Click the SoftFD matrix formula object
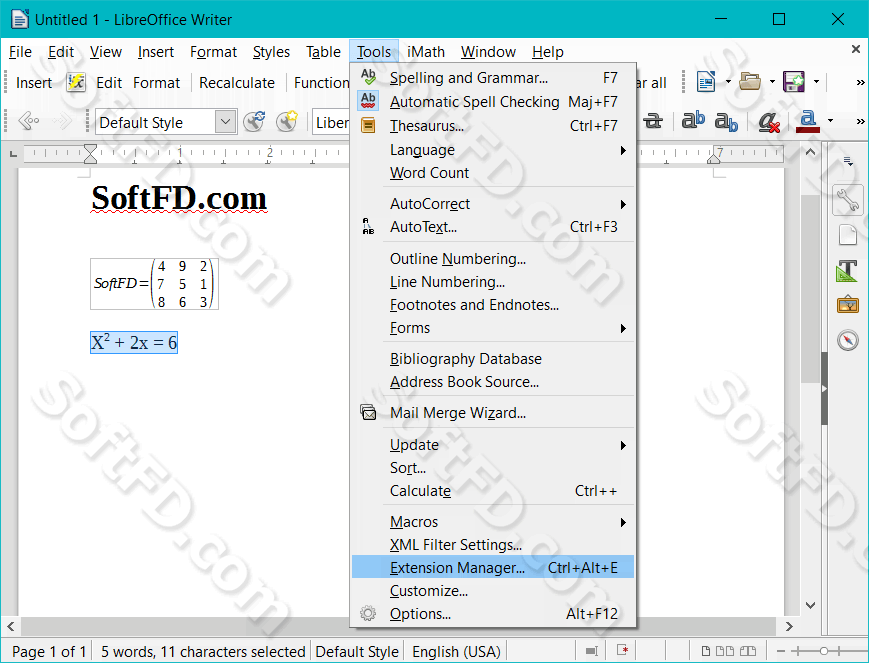This screenshot has width=869, height=663. (x=154, y=284)
